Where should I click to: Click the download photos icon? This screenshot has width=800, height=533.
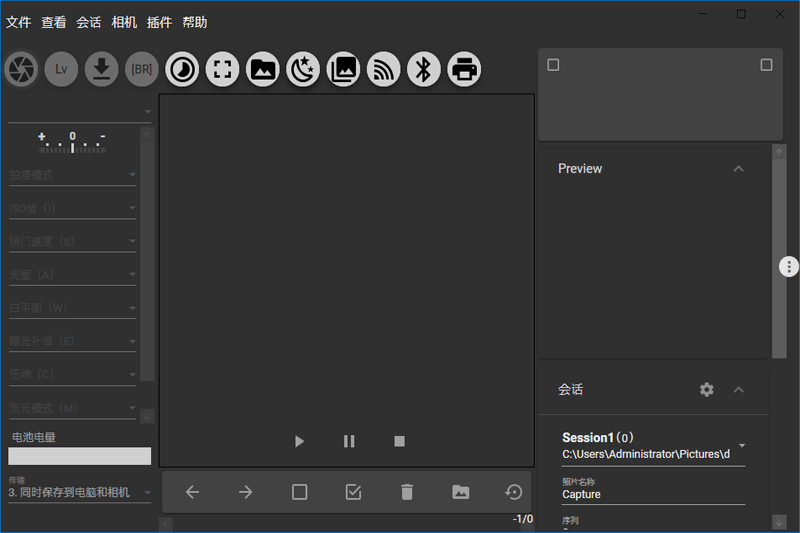tap(101, 69)
